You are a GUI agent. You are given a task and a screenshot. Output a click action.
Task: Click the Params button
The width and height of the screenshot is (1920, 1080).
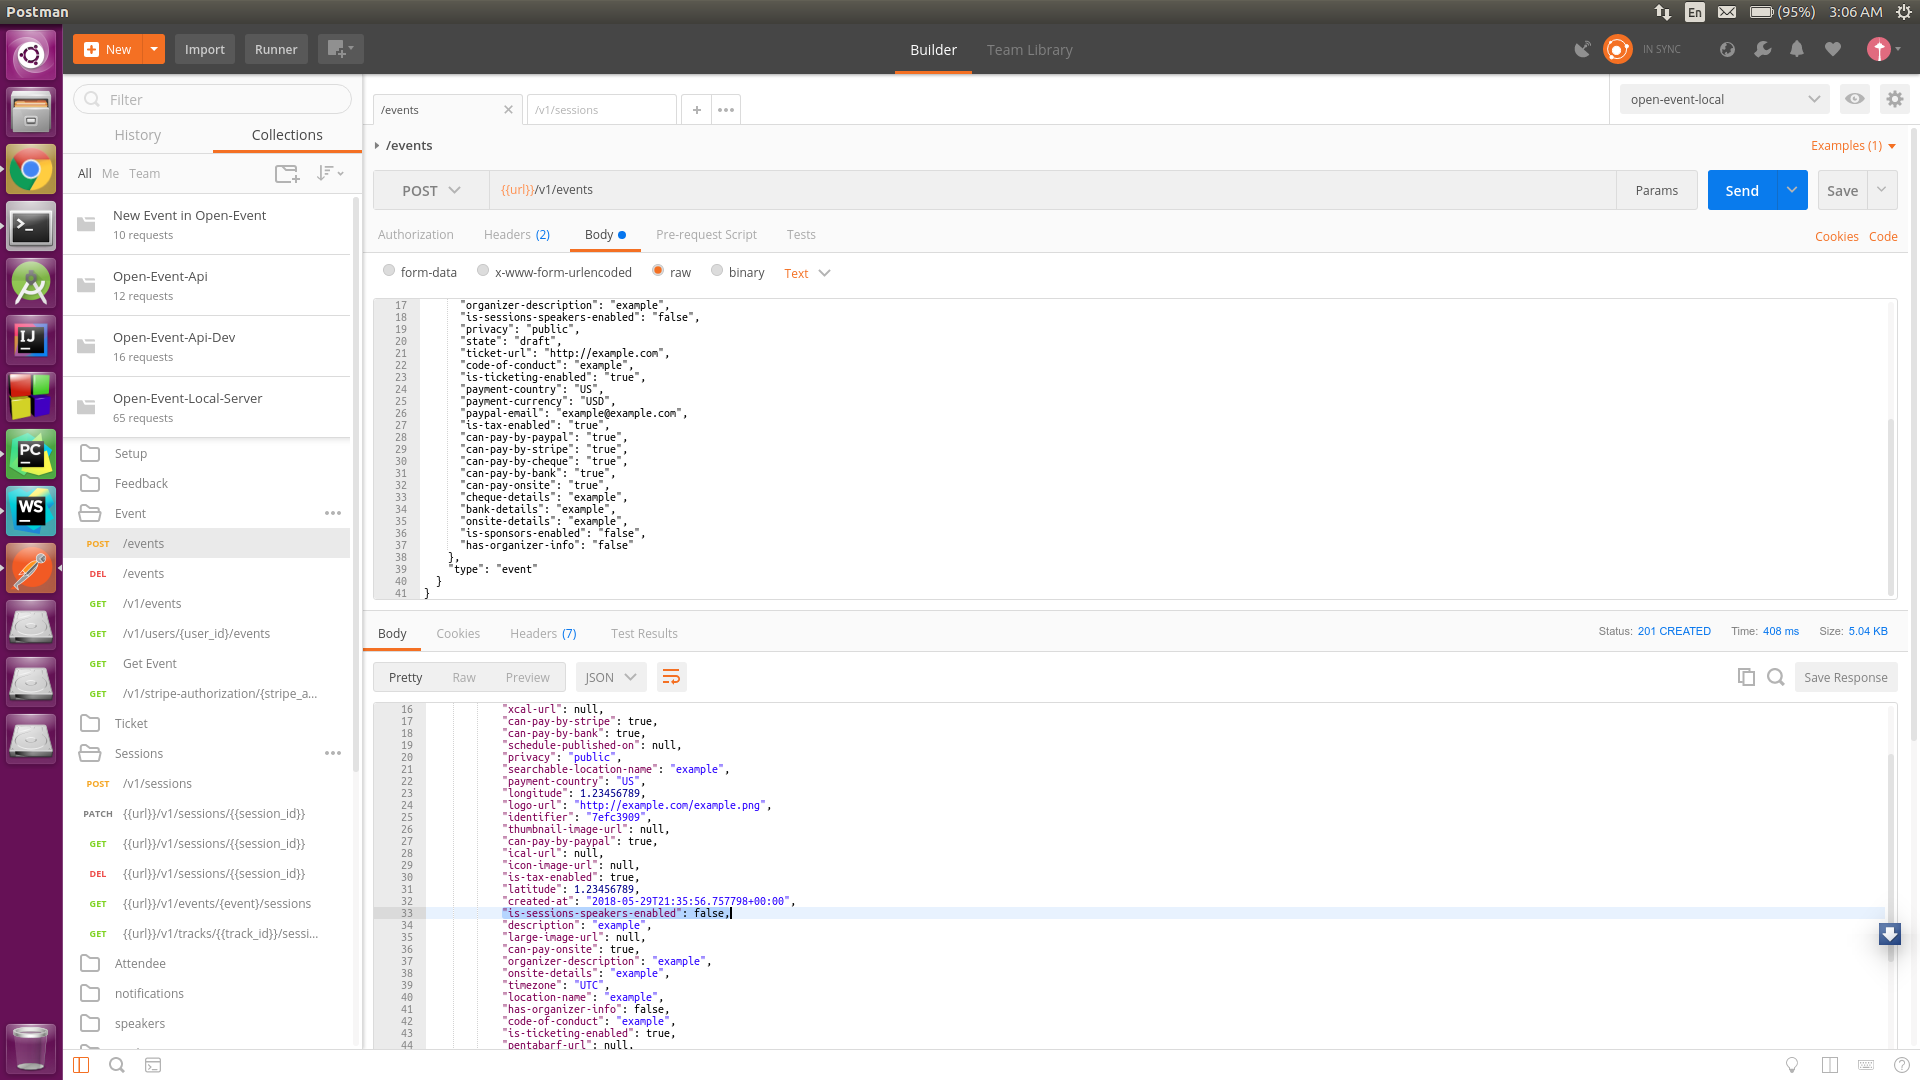[x=1657, y=190]
